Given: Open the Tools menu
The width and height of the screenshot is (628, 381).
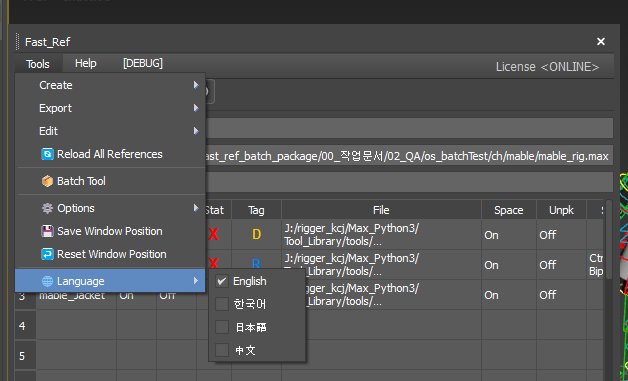Looking at the screenshot, I should [x=38, y=64].
